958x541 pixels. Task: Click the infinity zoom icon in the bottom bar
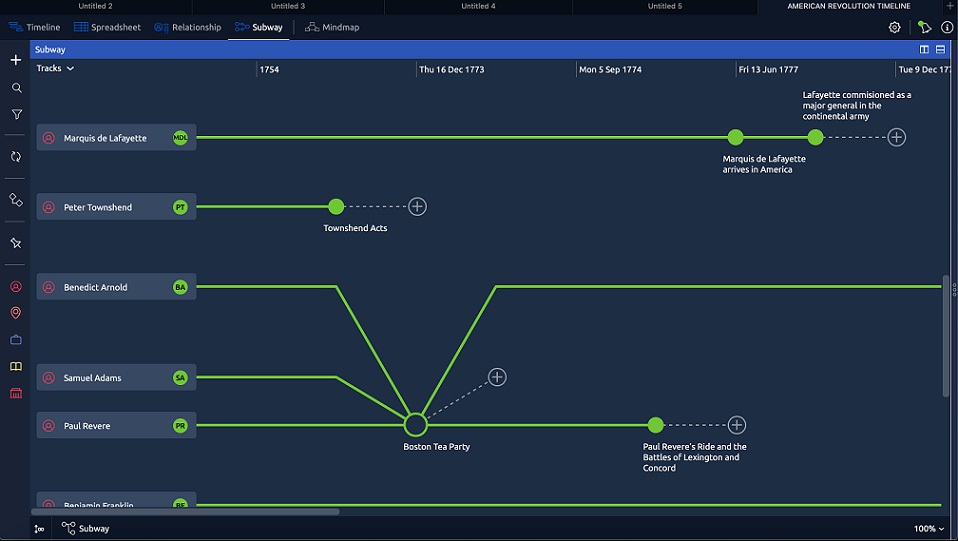[39, 529]
